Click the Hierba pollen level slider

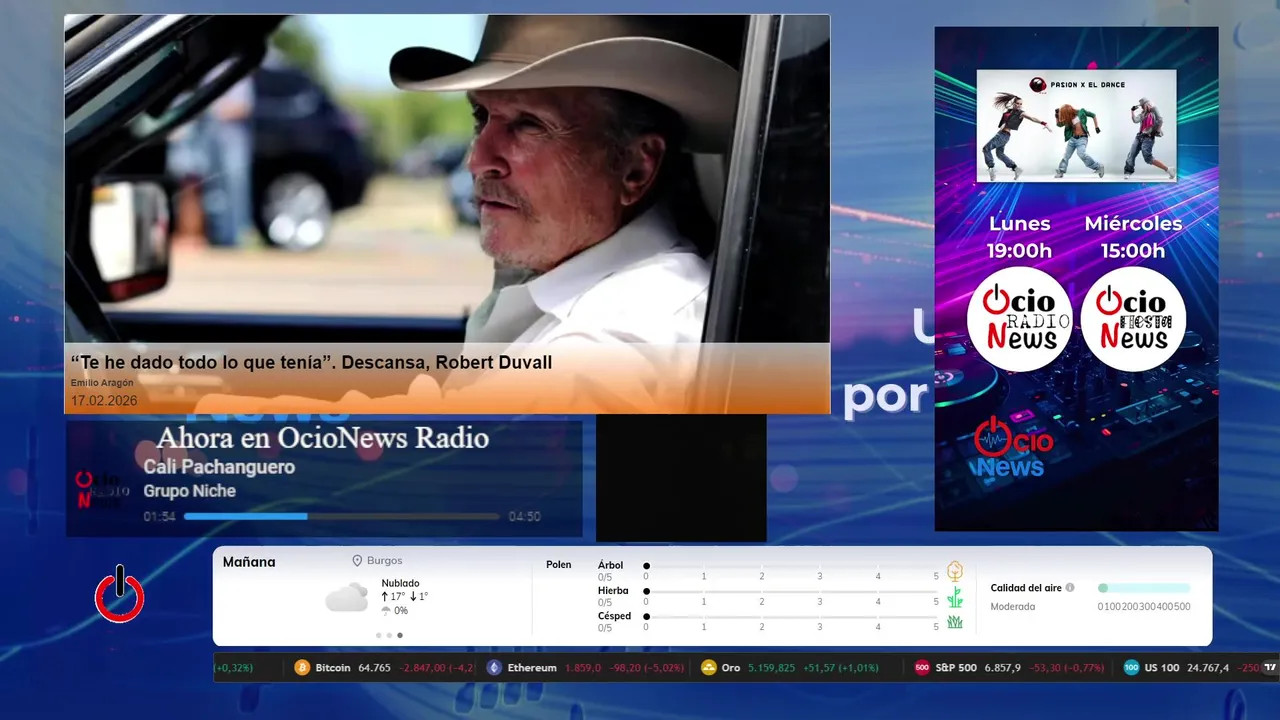[792, 592]
